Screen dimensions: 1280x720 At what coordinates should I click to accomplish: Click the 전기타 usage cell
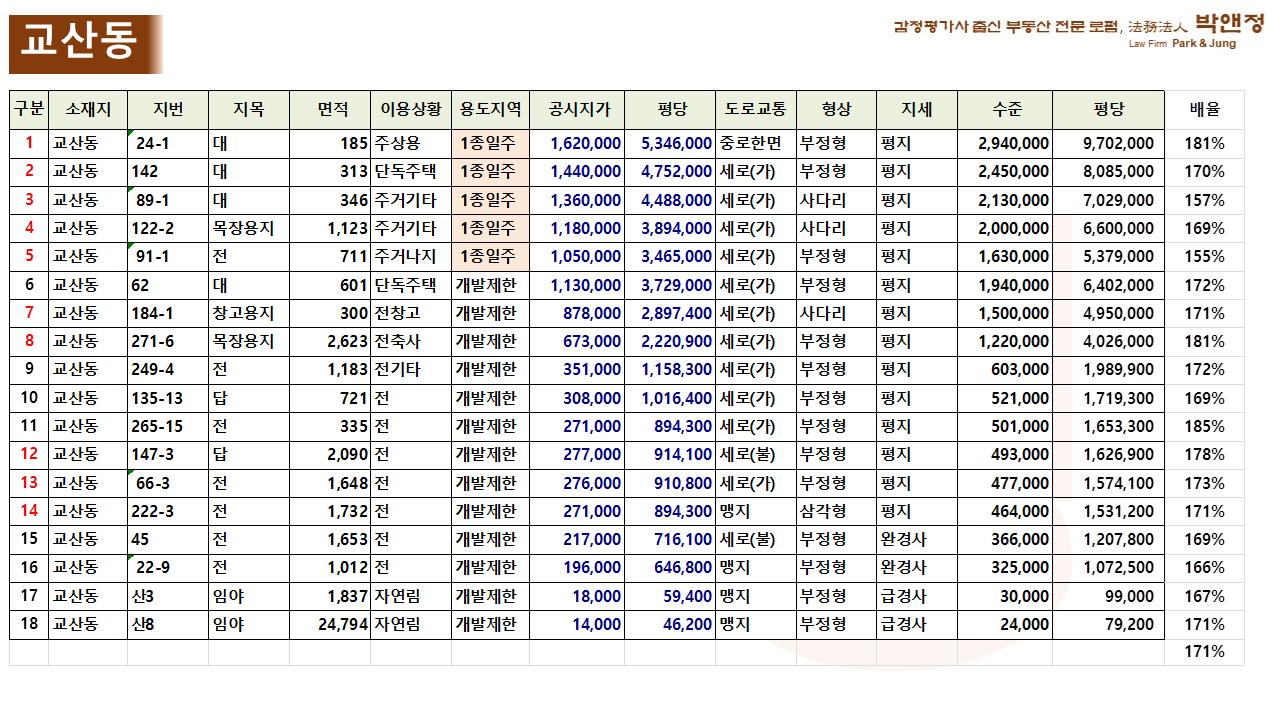411,370
